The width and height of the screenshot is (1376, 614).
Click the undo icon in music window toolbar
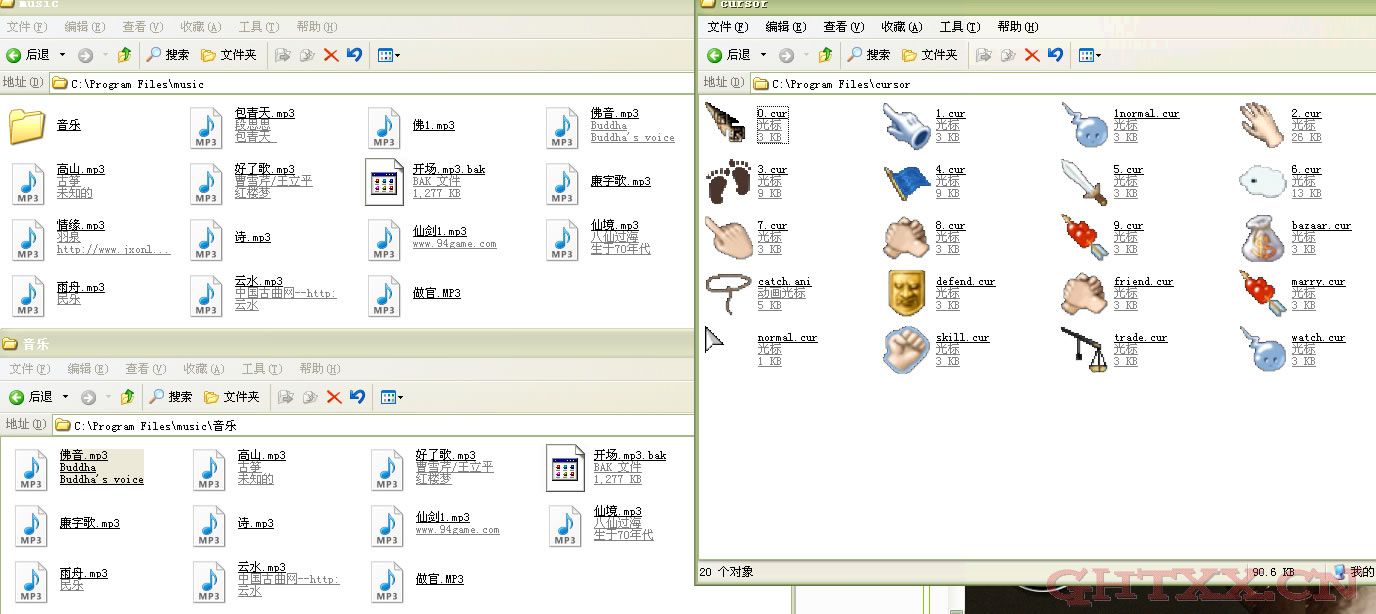pyautogui.click(x=354, y=55)
